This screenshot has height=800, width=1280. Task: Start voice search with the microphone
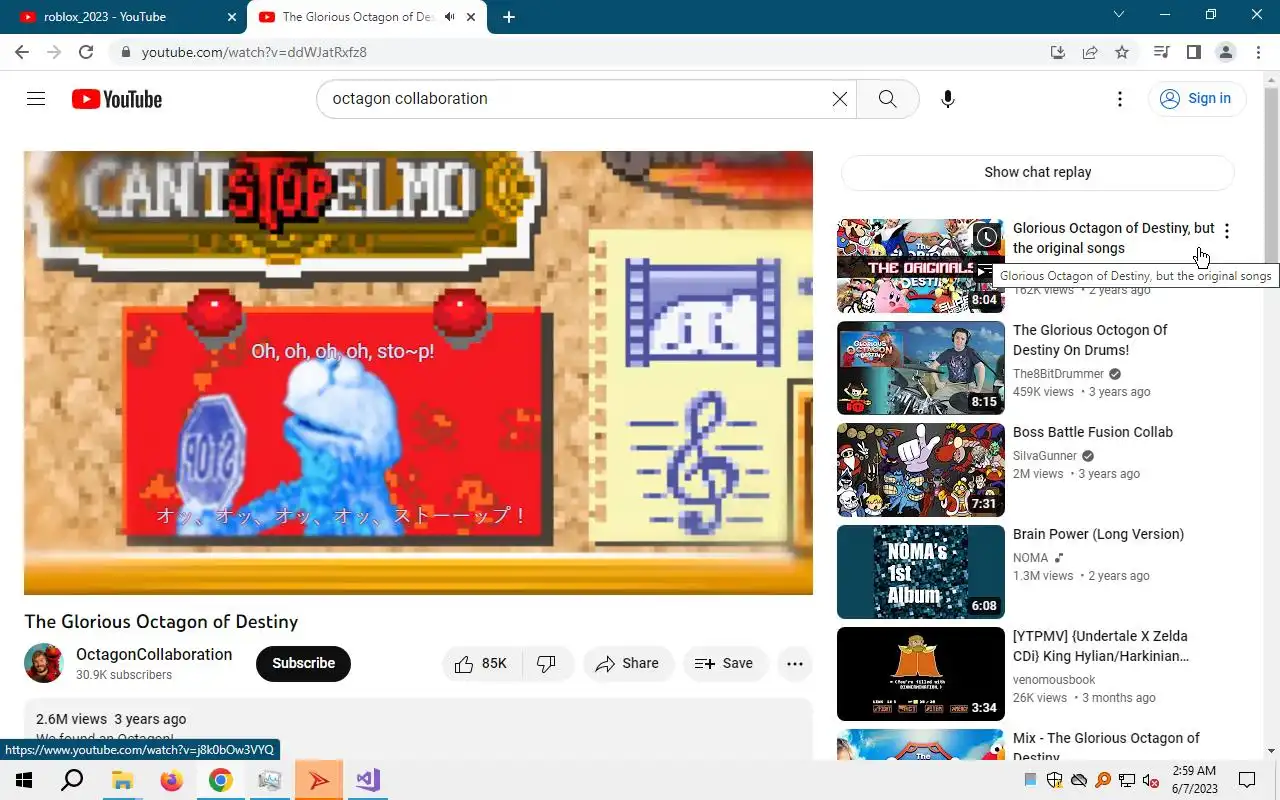(x=948, y=99)
